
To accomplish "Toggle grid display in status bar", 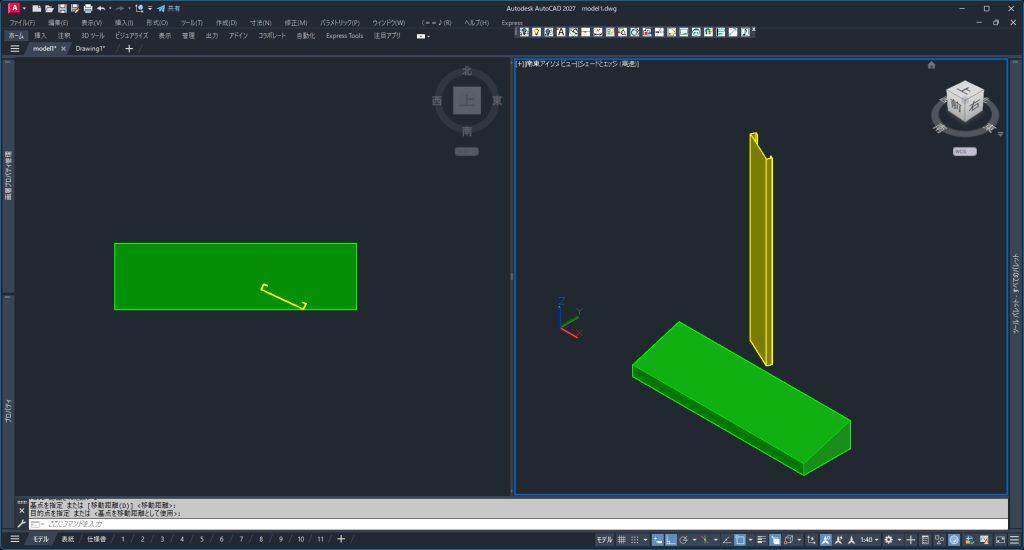I will [x=622, y=540].
